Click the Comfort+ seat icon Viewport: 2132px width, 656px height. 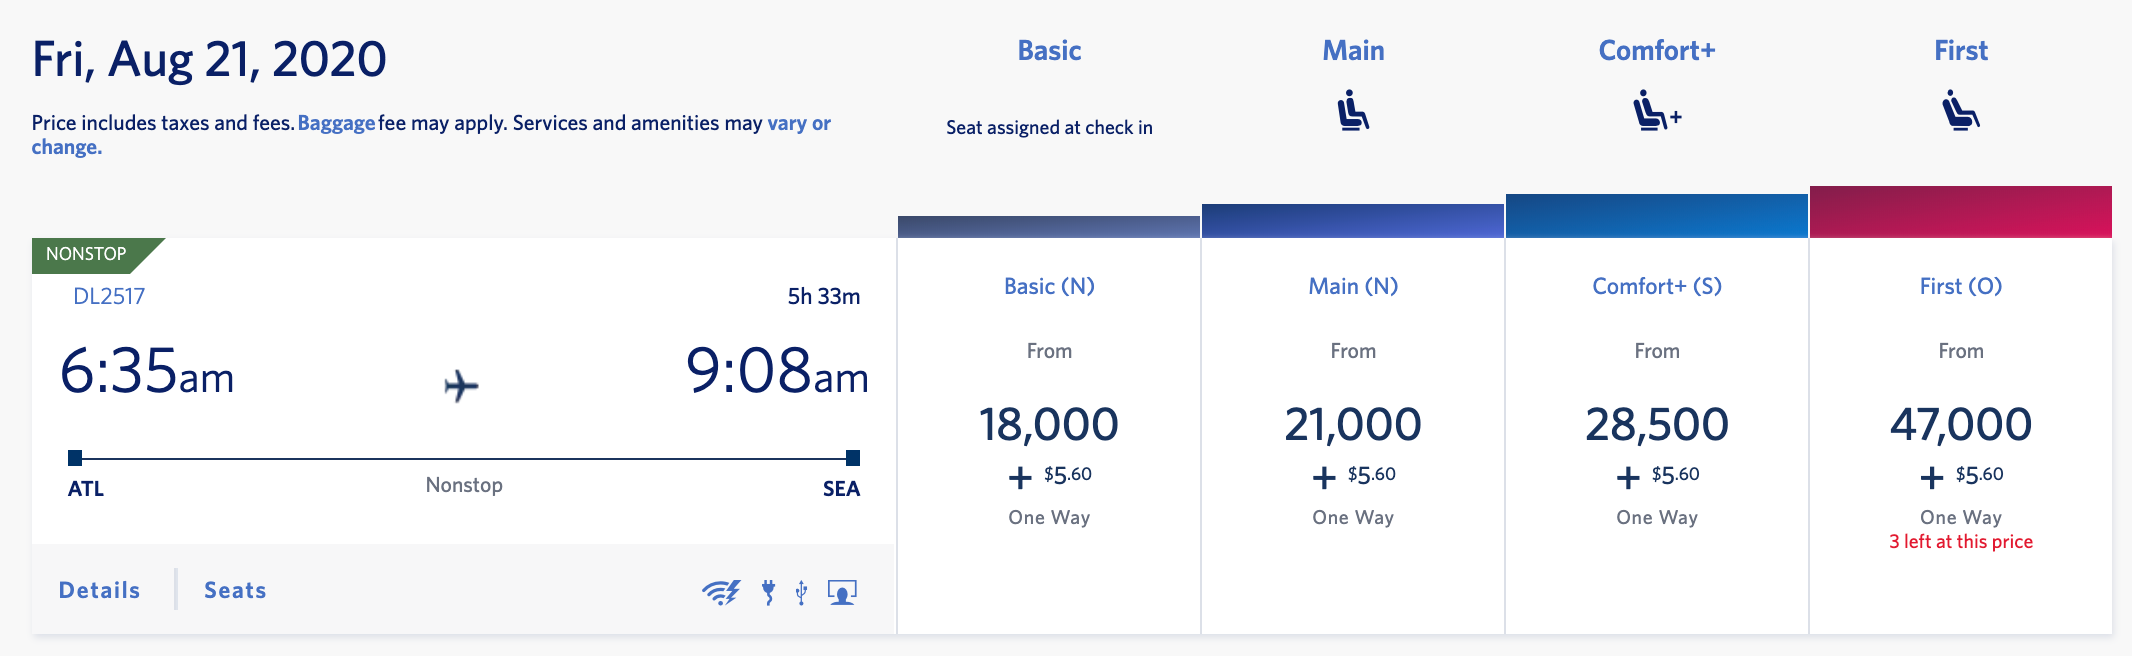[x=1656, y=111]
